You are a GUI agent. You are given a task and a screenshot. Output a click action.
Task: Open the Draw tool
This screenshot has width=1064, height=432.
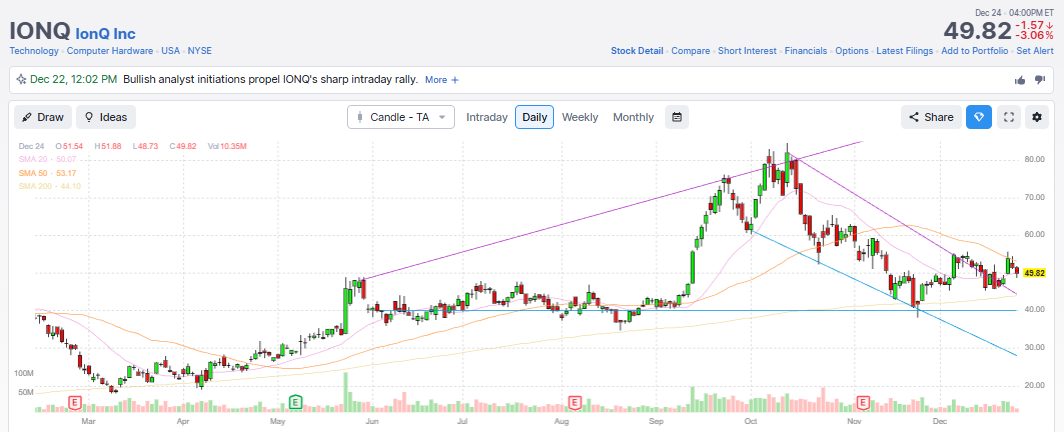point(43,117)
